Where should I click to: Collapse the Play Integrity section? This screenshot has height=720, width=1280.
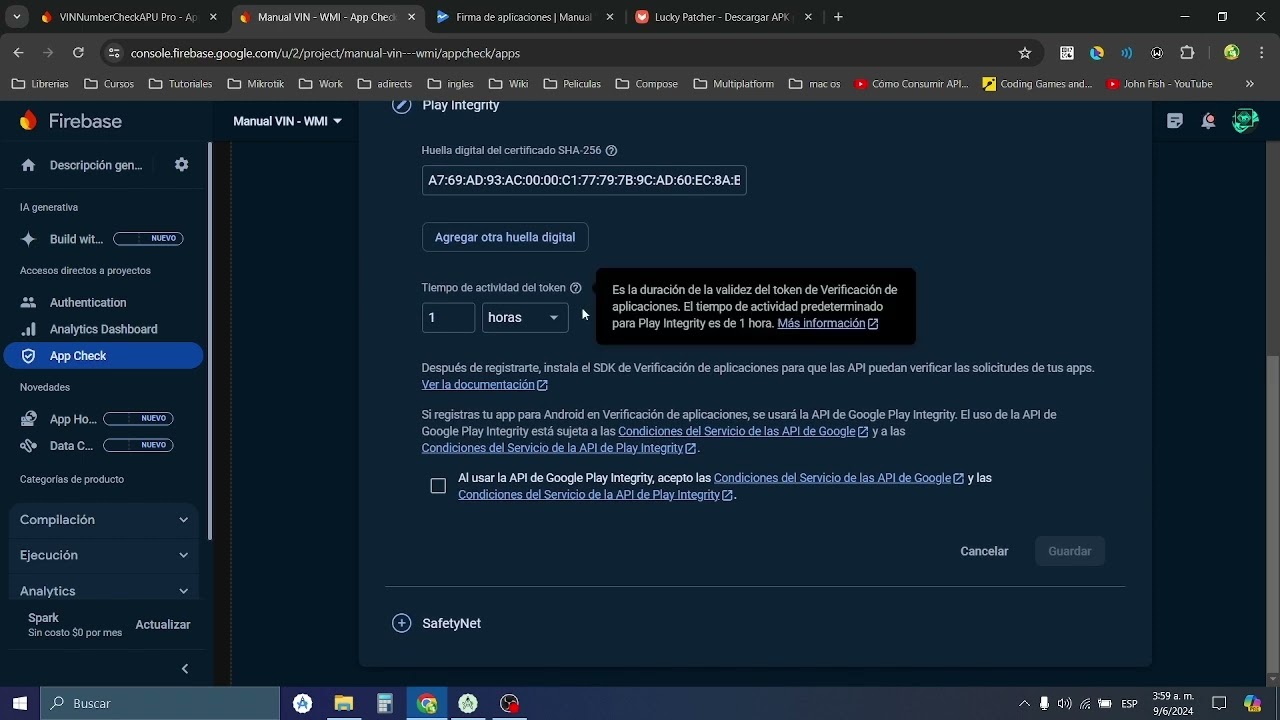click(x=402, y=105)
